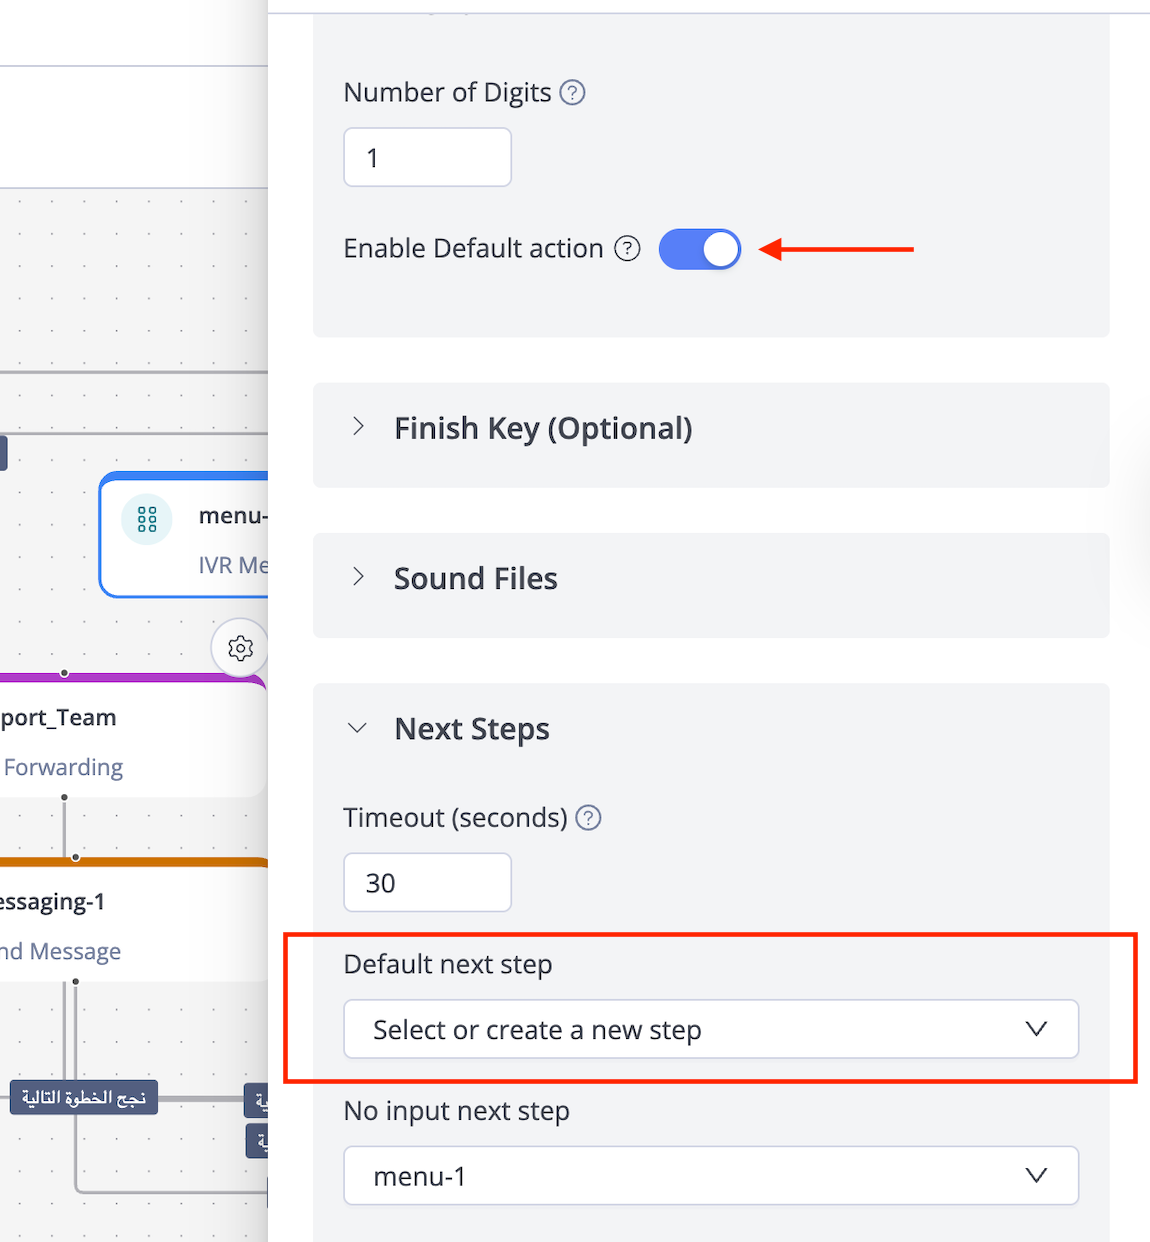The width and height of the screenshot is (1150, 1242).
Task: Click the 'Sound Files' heading text
Action: (476, 578)
